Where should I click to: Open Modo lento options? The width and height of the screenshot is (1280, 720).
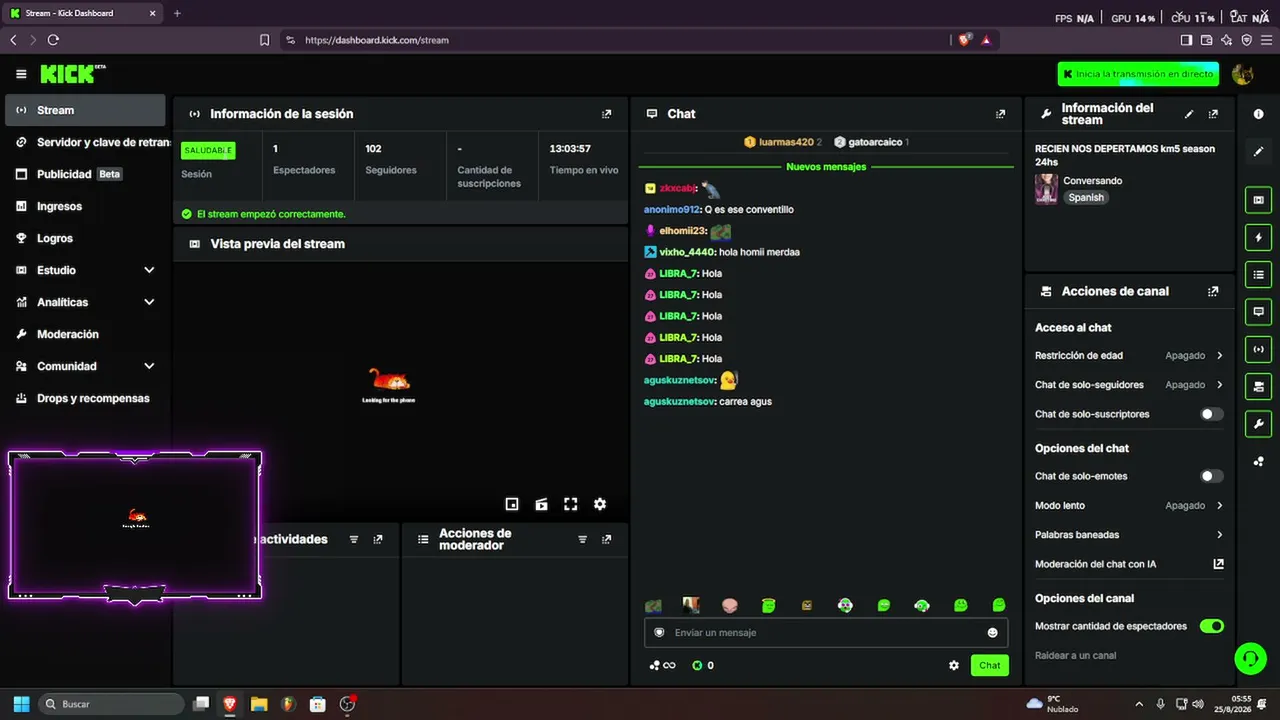point(1130,506)
